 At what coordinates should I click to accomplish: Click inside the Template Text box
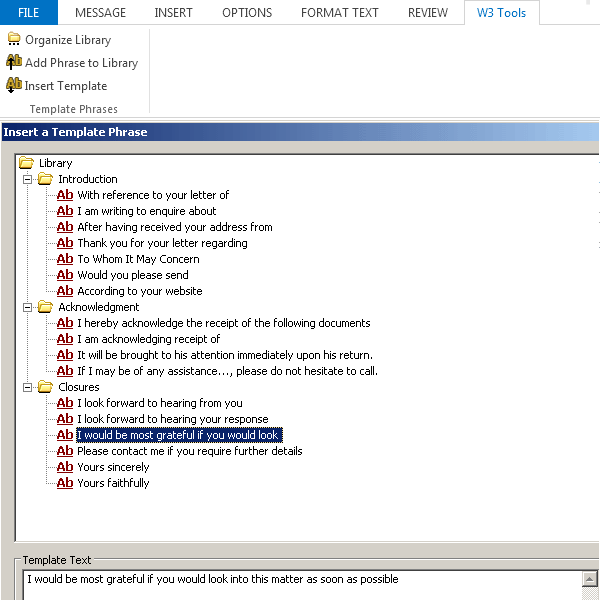(x=302, y=585)
